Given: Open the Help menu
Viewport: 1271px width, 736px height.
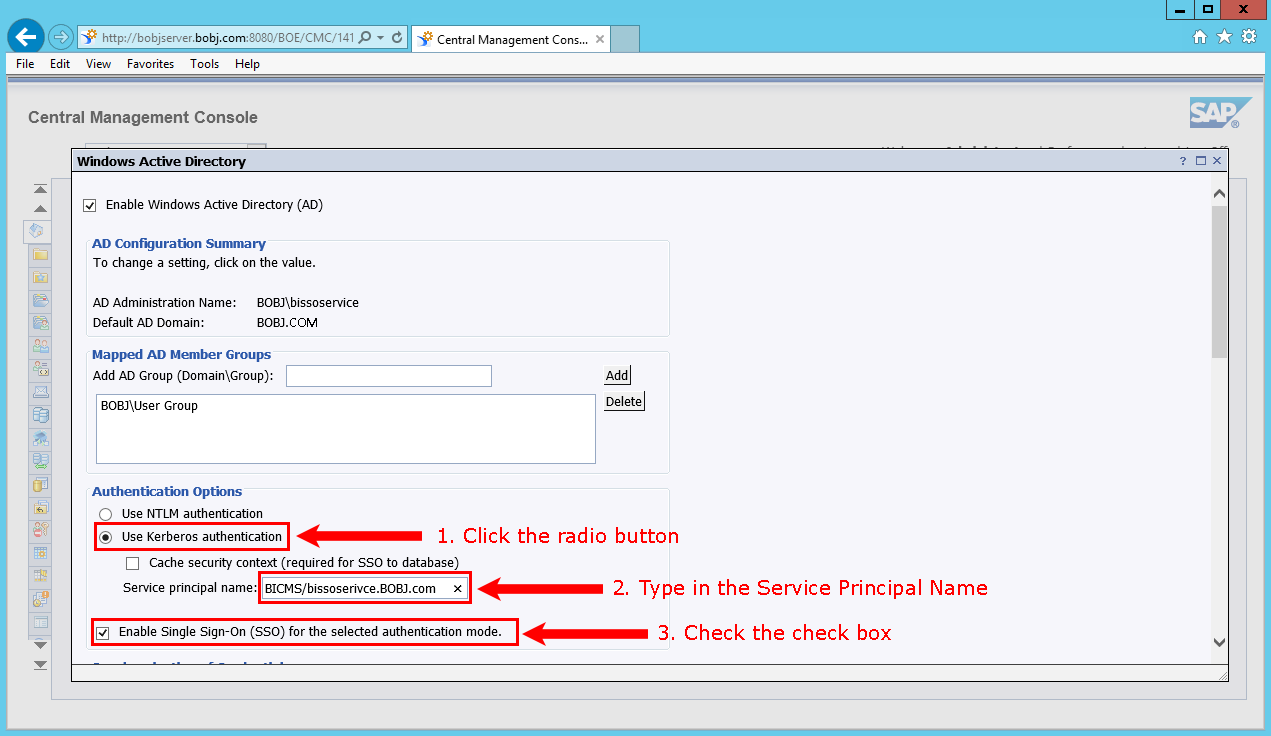Looking at the screenshot, I should pyautogui.click(x=247, y=64).
